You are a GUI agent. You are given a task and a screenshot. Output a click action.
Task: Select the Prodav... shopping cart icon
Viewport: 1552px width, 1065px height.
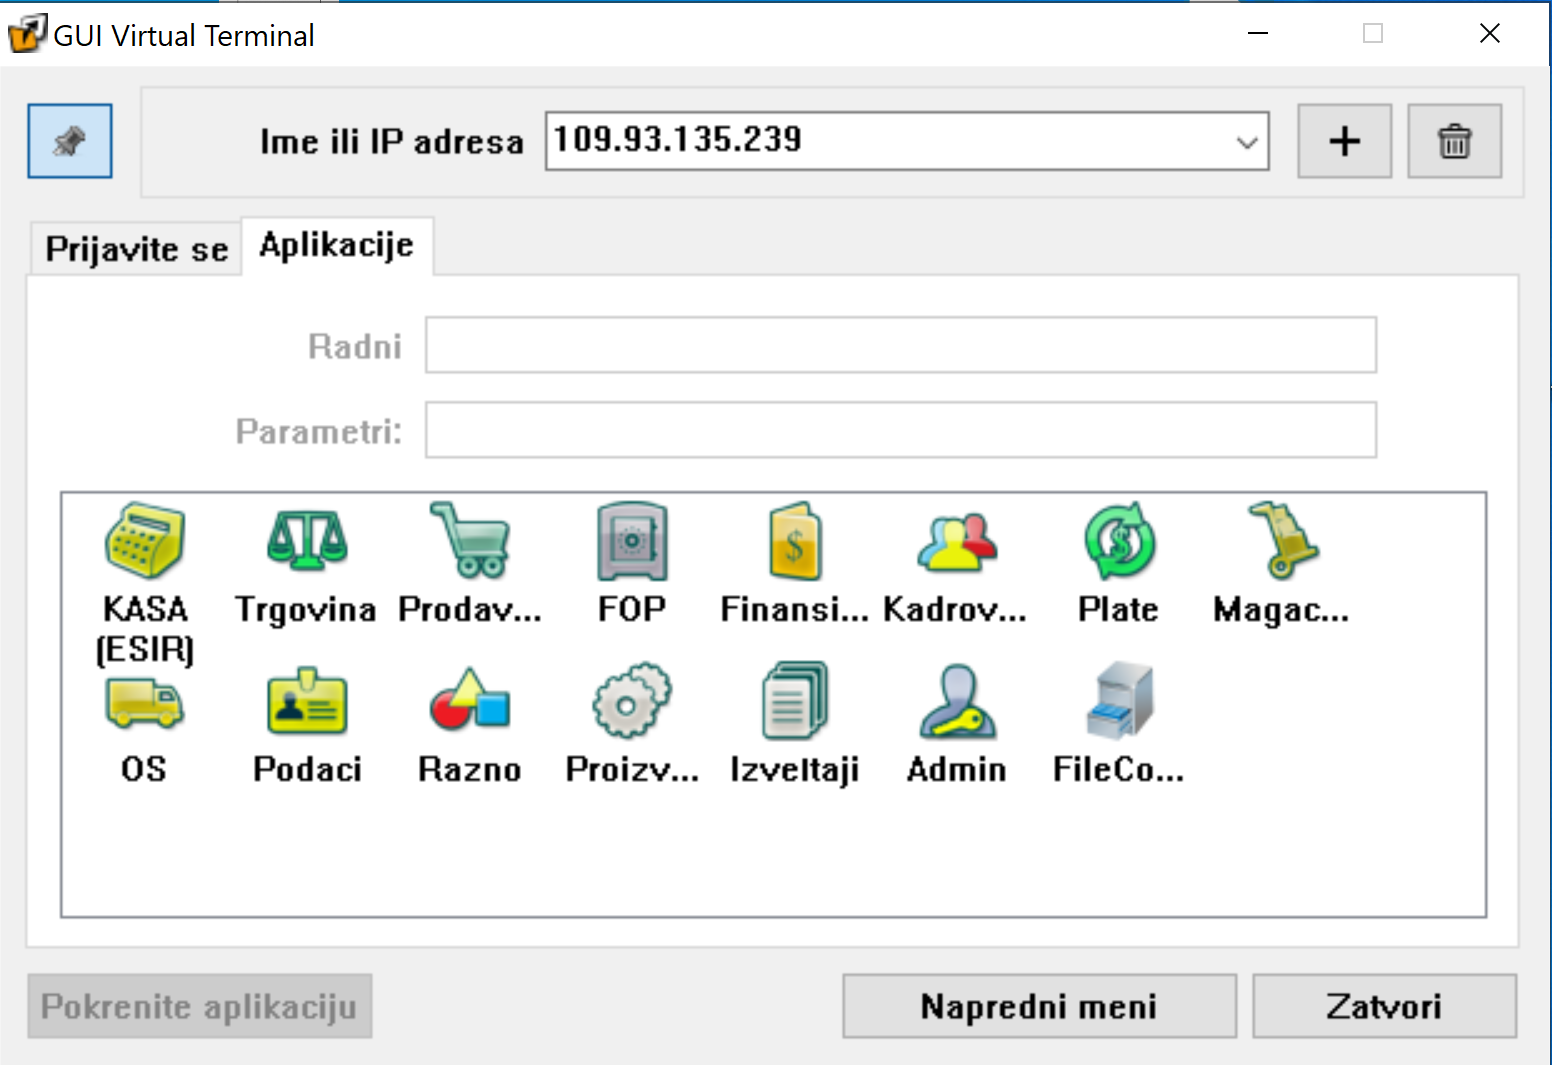(469, 542)
